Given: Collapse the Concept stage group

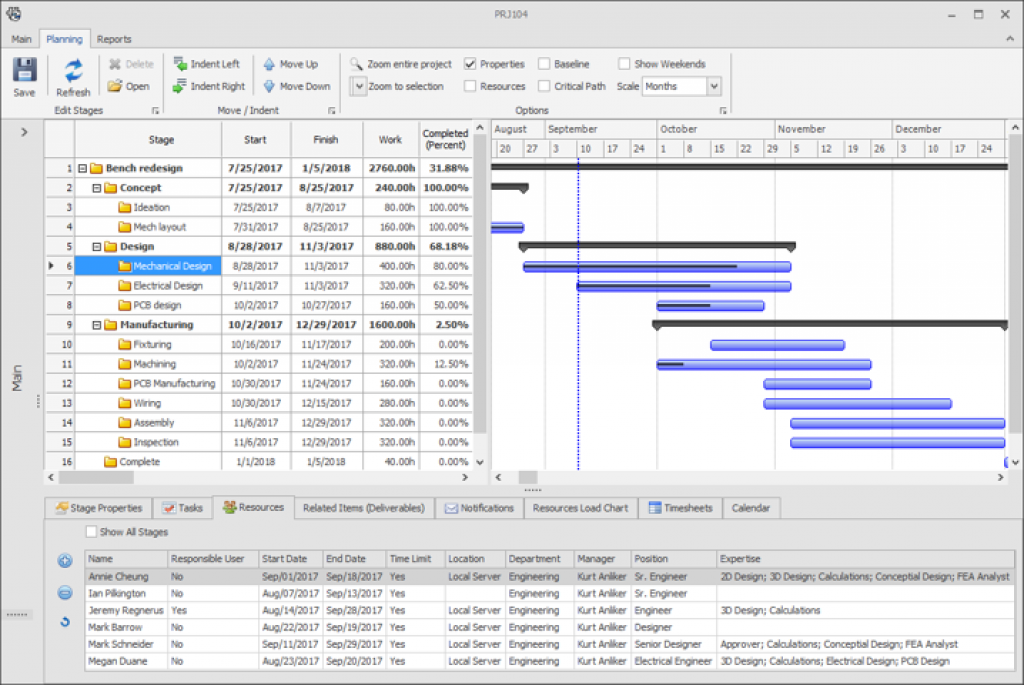Looking at the screenshot, I should pos(97,188).
